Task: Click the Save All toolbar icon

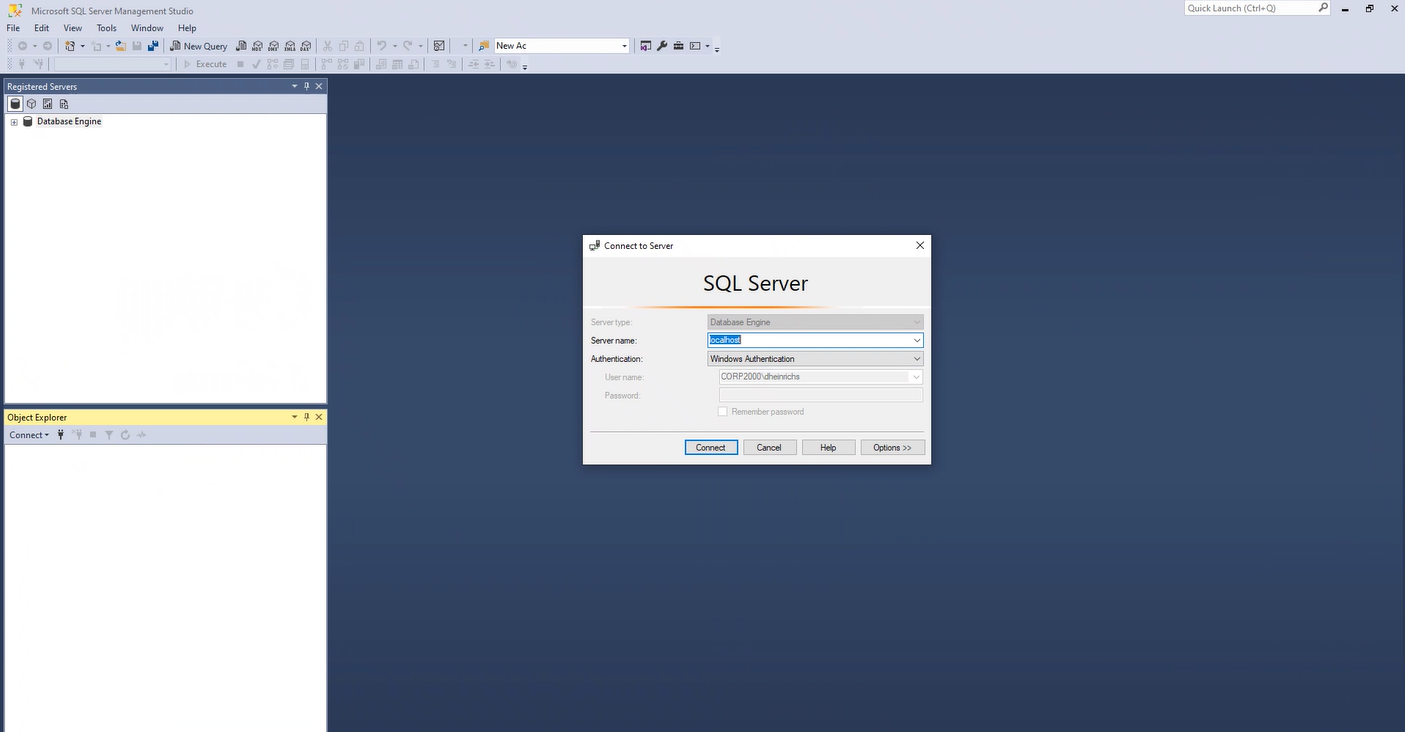Action: click(153, 46)
